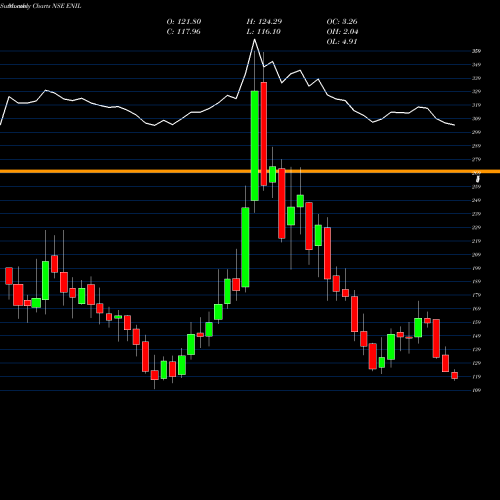Click the 309 price axis label
Image resolution: width=500 pixels, height=500 pixels.
tap(476, 119)
